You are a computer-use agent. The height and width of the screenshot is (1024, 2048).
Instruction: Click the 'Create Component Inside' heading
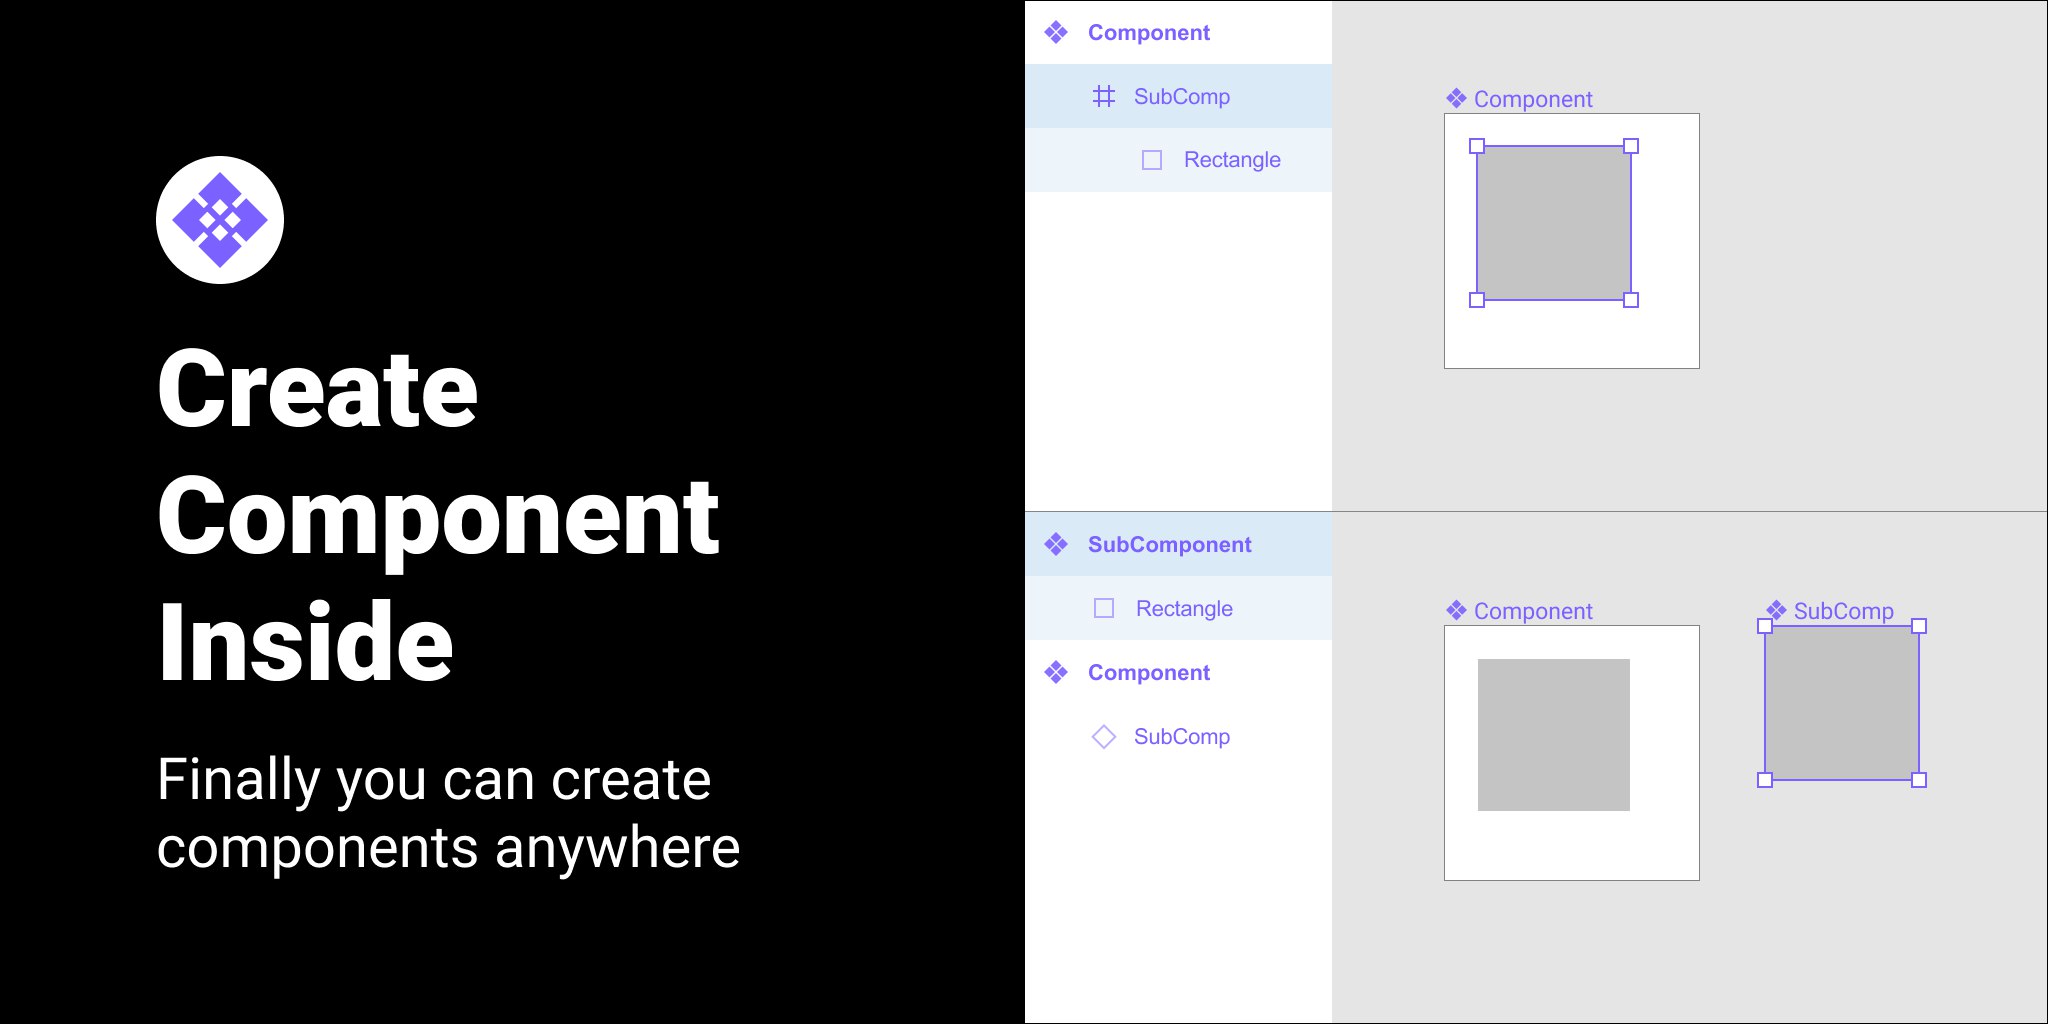tap(438, 516)
